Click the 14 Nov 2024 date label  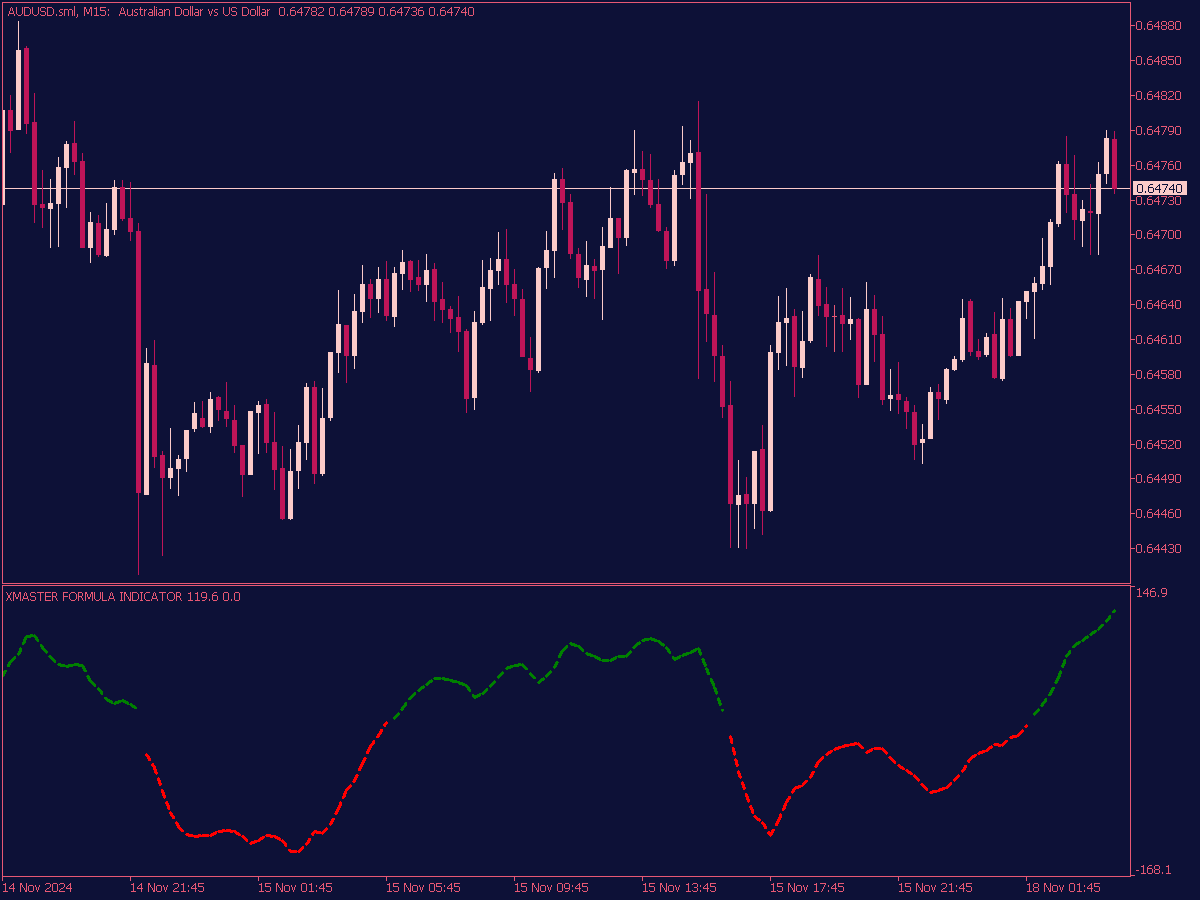pos(38,888)
